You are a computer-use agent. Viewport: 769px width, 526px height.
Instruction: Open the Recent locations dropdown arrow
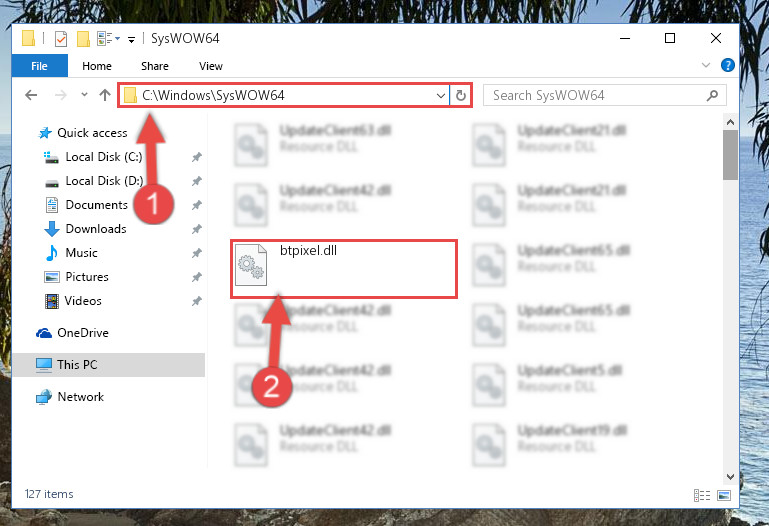[x=84, y=95]
